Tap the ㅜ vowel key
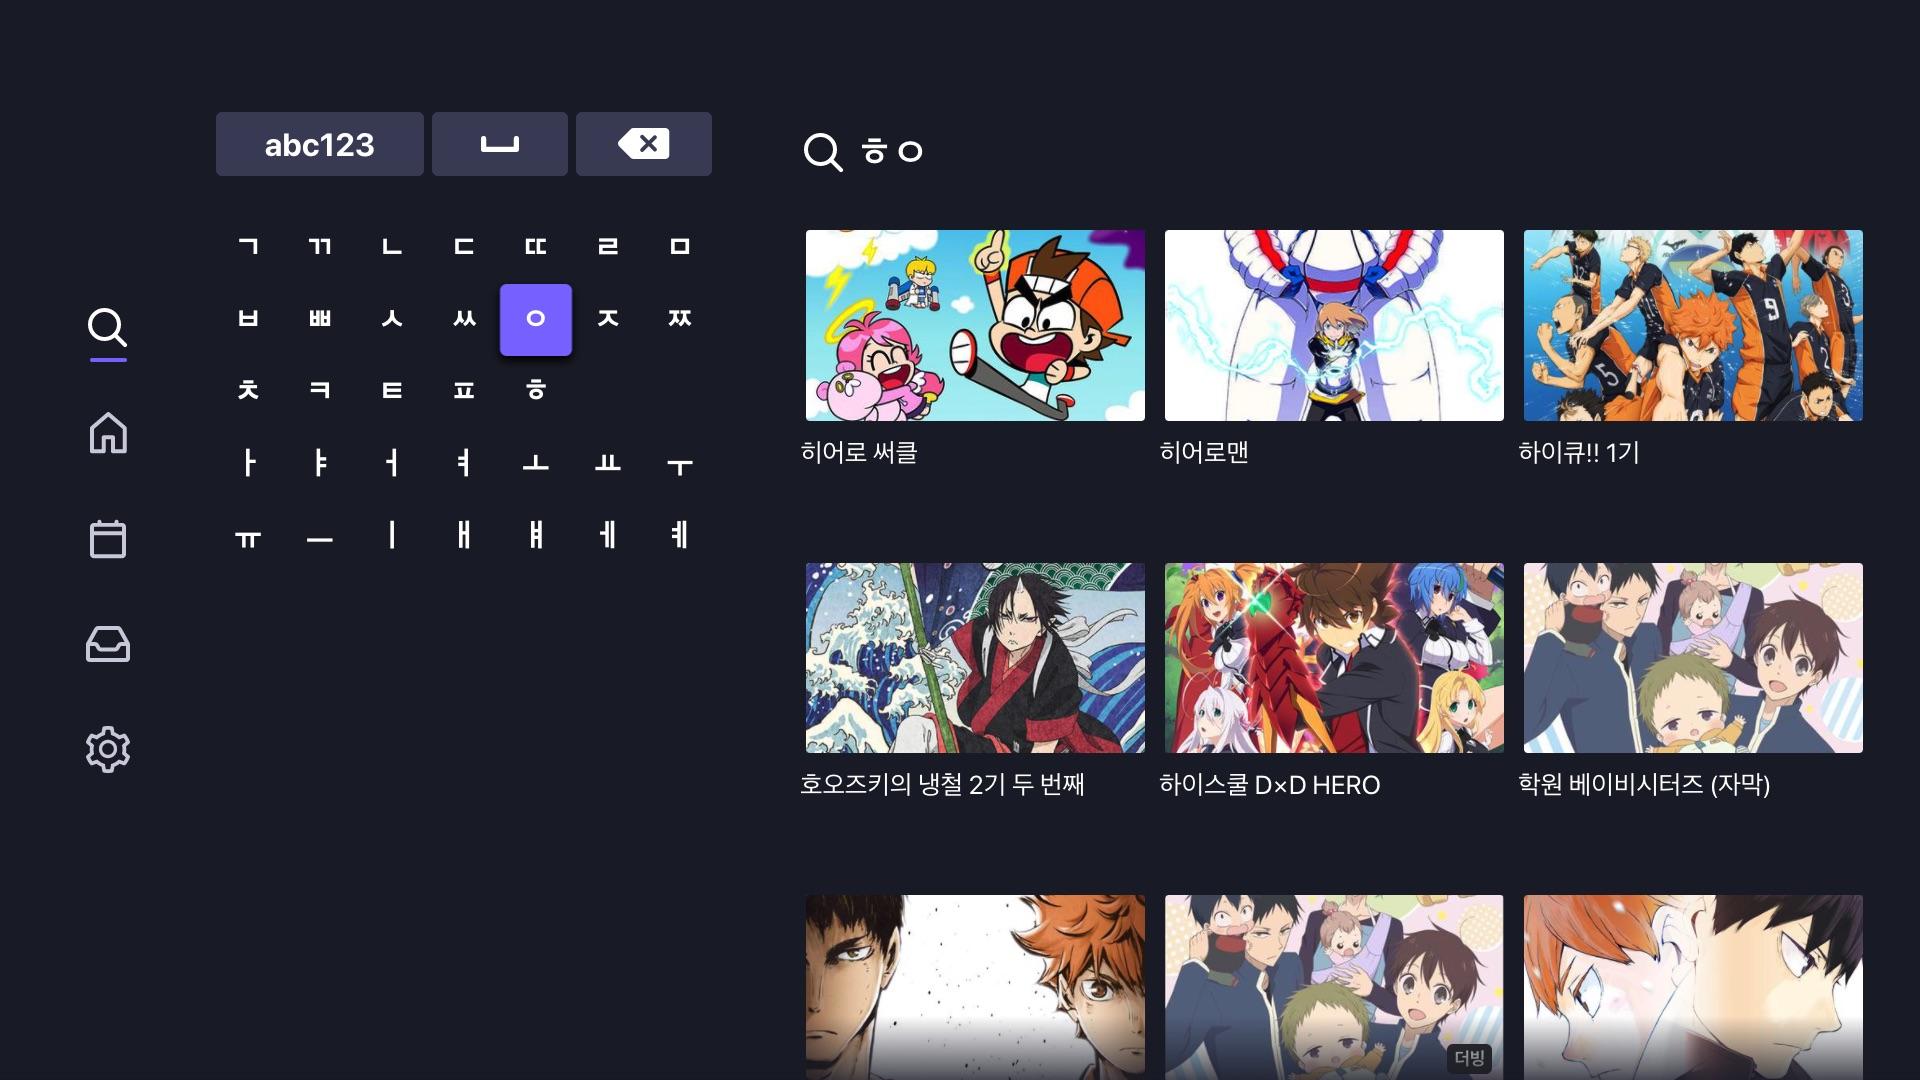Image resolution: width=1920 pixels, height=1080 pixels. (x=680, y=463)
